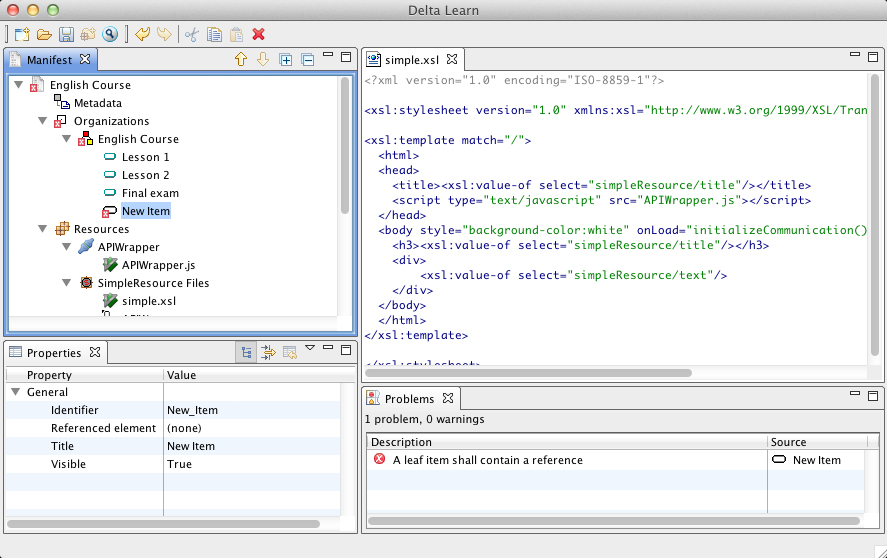Click the Property column header
The image size is (887, 558).
(85, 375)
